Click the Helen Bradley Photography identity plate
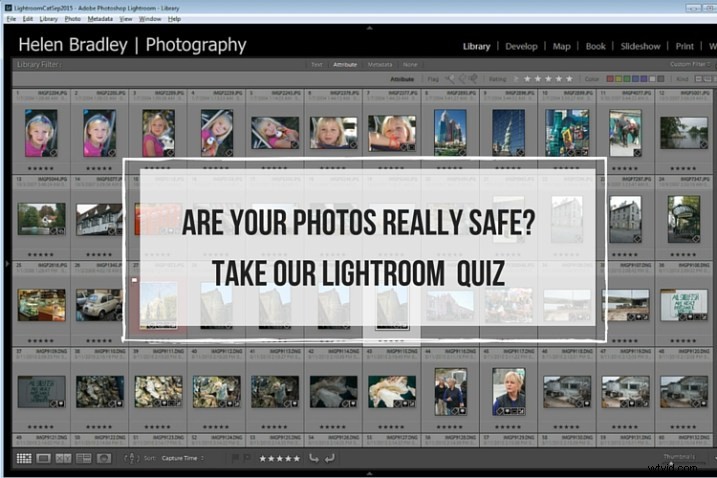717x478 pixels. tap(132, 45)
